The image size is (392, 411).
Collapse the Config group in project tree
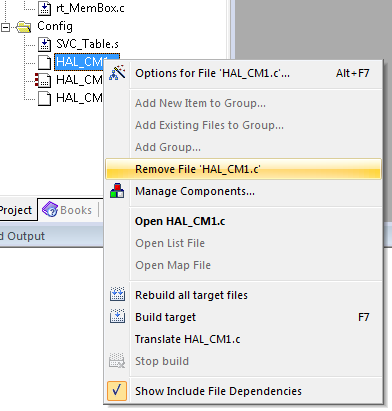[x=5, y=27]
